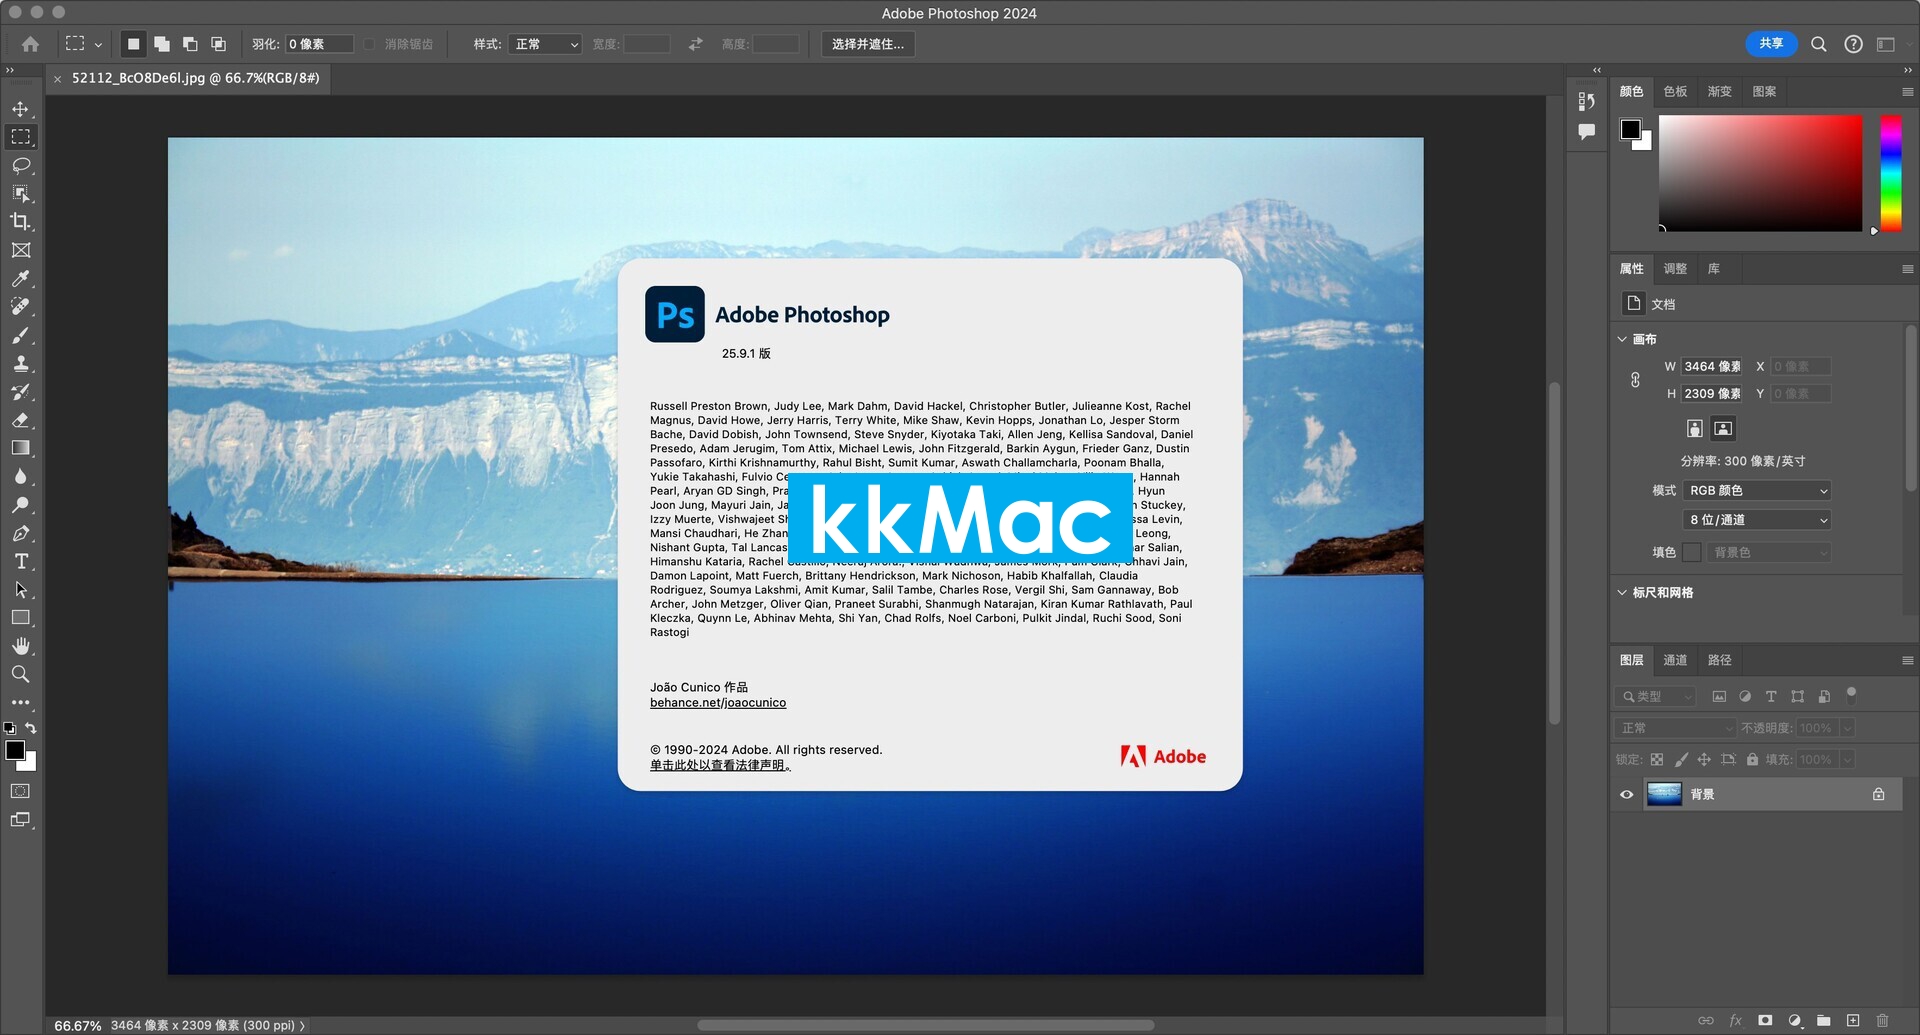Select the Object Selection tool
Viewport: 1920px width, 1035px height.
(21, 193)
